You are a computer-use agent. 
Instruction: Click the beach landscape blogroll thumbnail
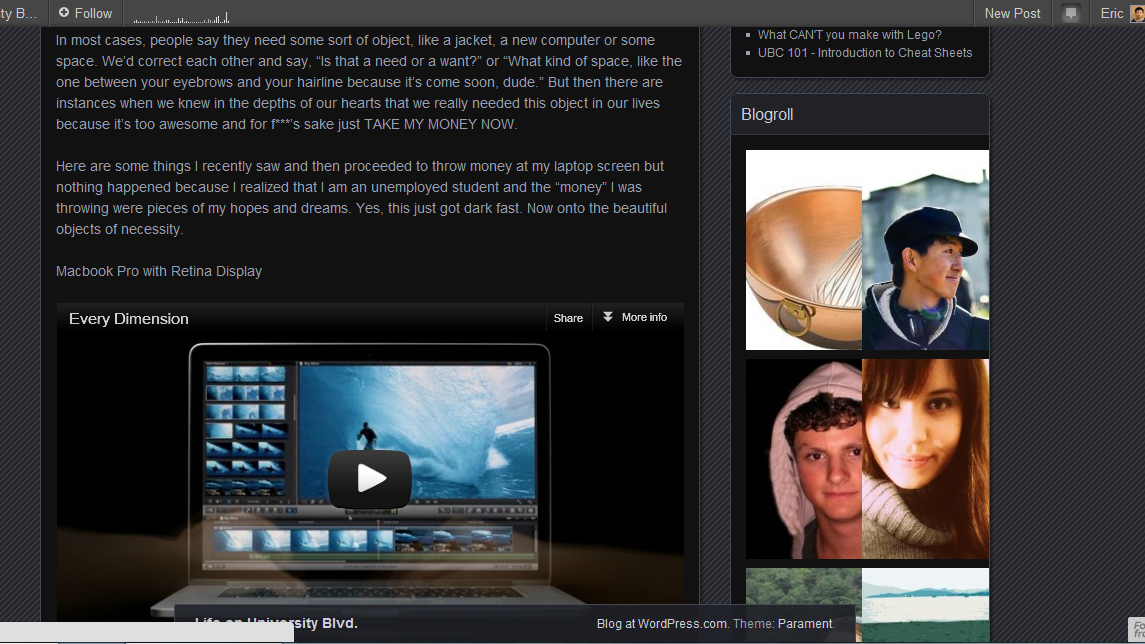[925, 603]
